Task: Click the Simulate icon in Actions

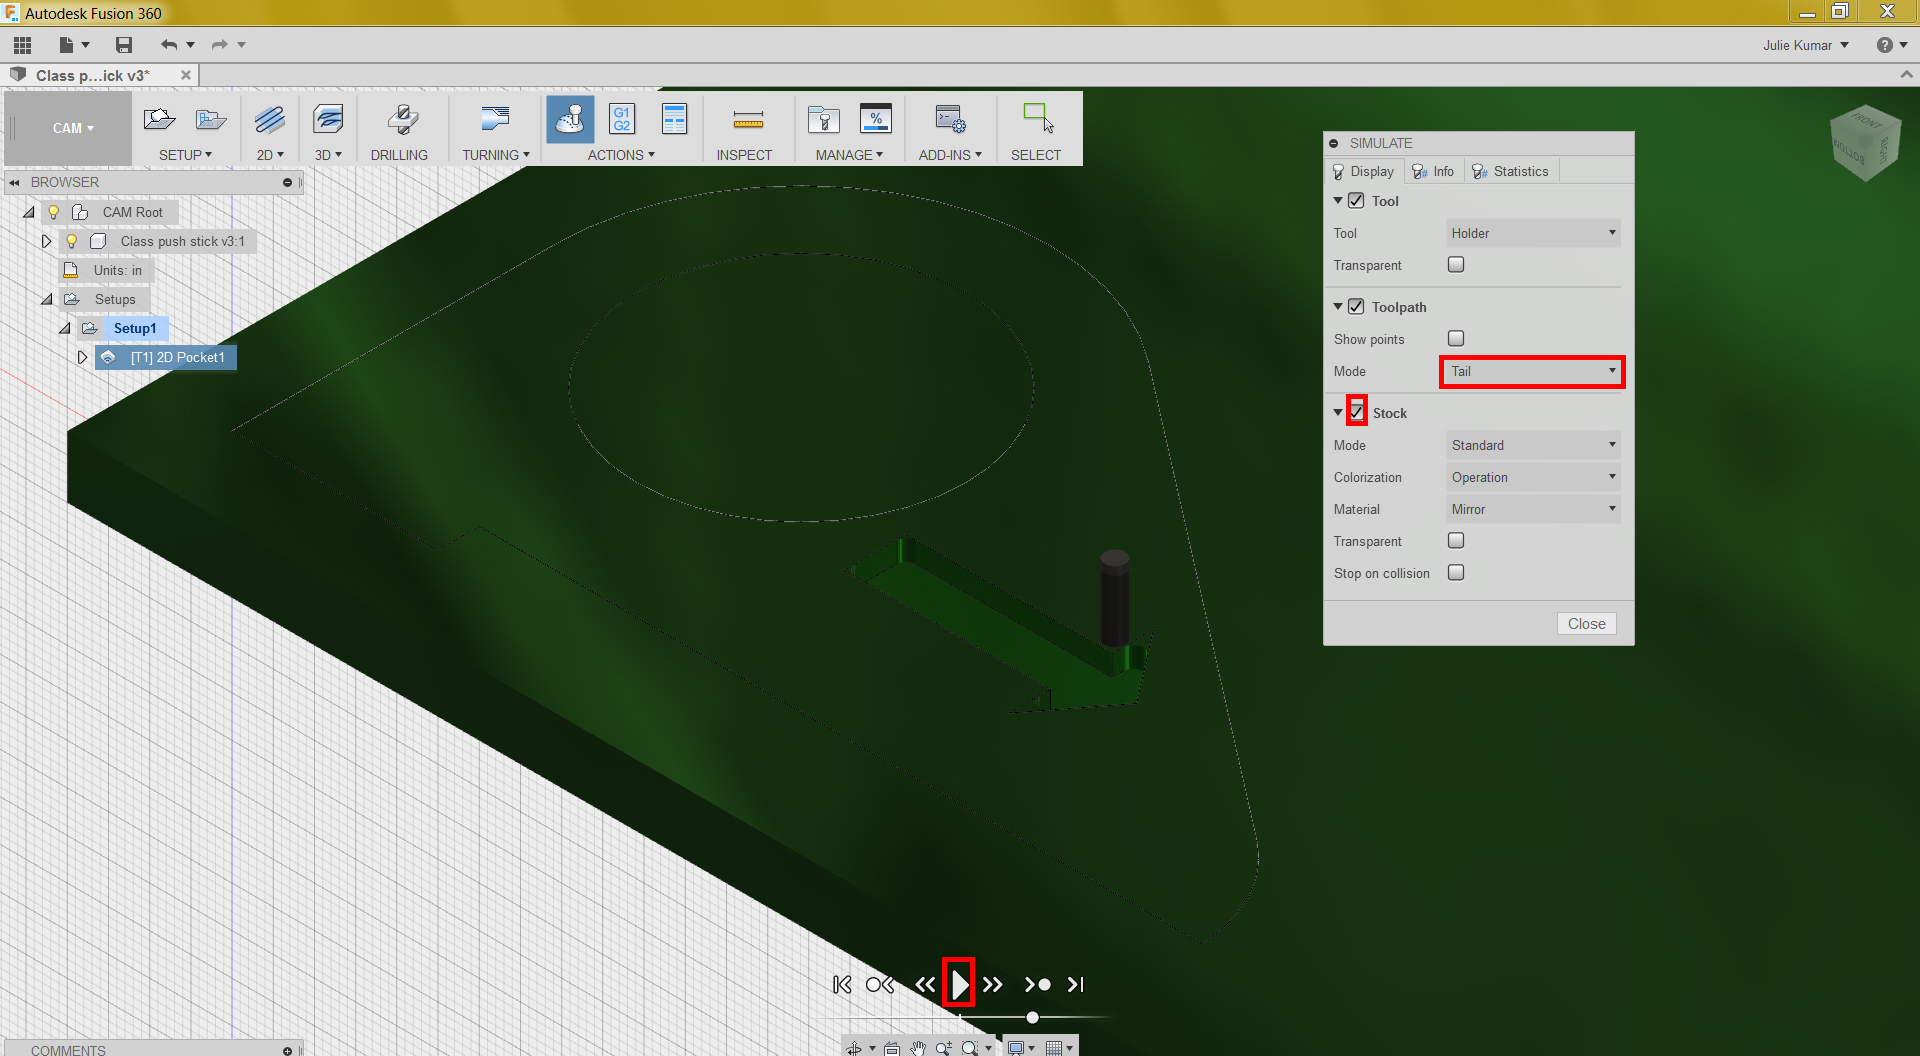Action: point(570,120)
